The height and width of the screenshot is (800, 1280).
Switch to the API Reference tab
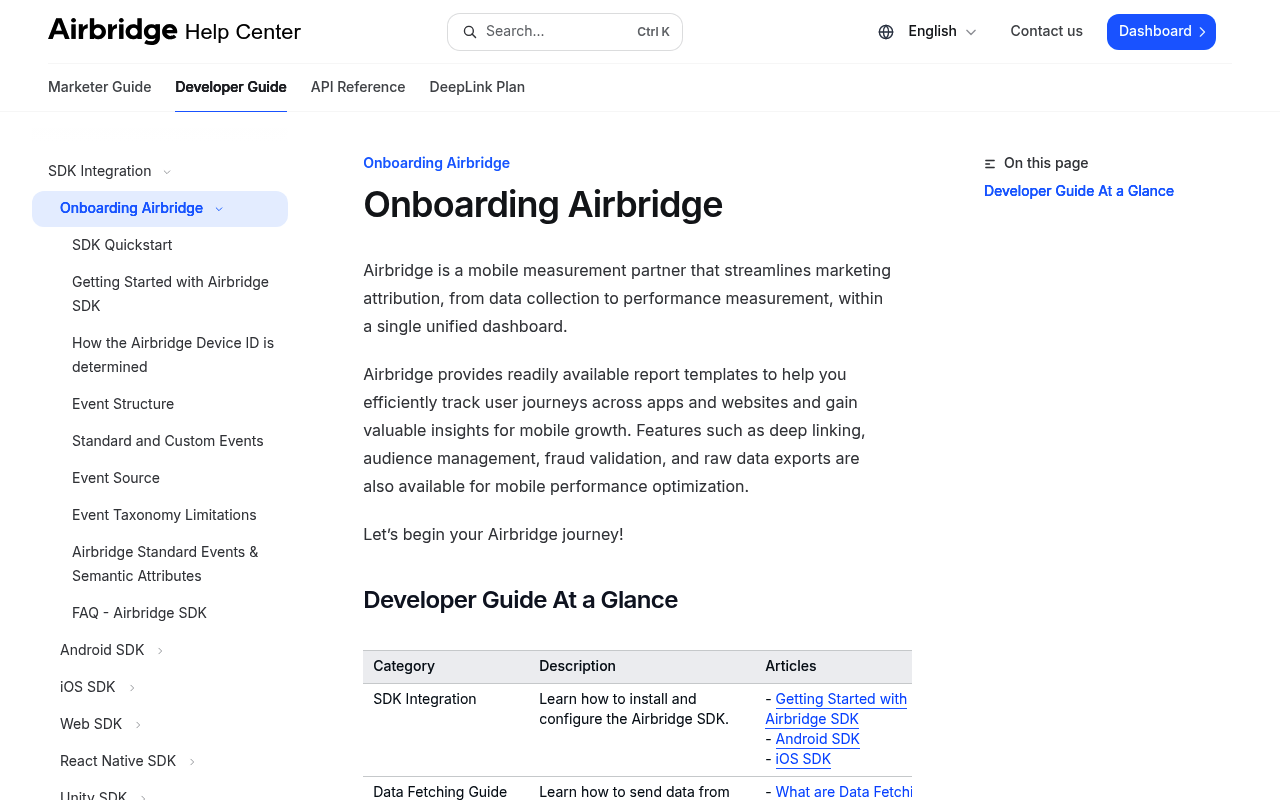coord(358,87)
